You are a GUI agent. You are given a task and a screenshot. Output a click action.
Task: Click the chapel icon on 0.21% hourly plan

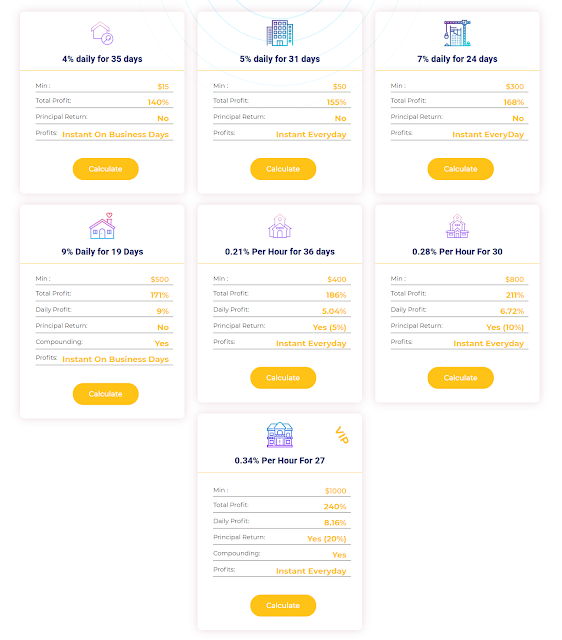pyautogui.click(x=280, y=226)
